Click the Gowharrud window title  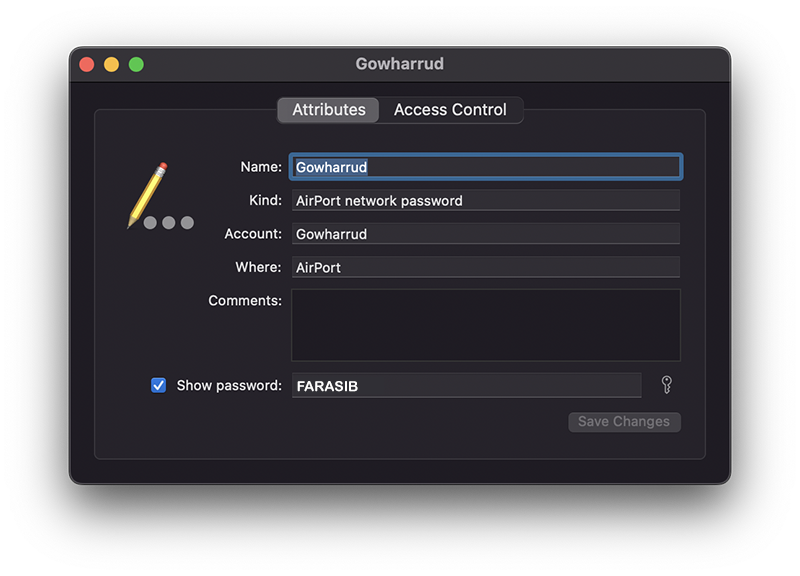pyautogui.click(x=399, y=64)
